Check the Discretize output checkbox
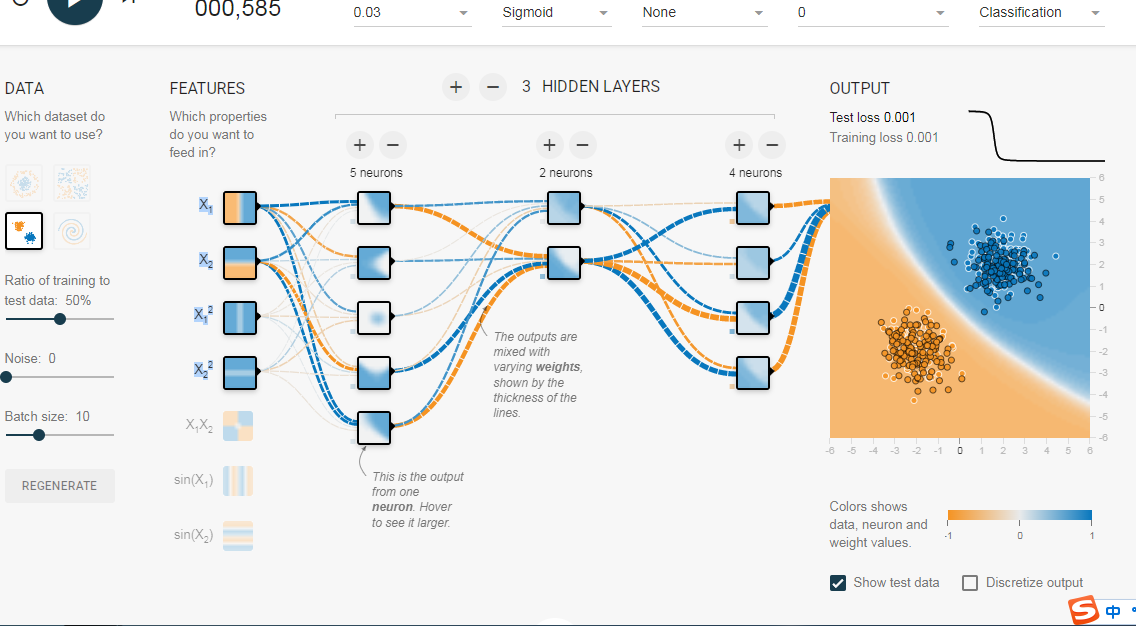The height and width of the screenshot is (626, 1136). coord(970,583)
